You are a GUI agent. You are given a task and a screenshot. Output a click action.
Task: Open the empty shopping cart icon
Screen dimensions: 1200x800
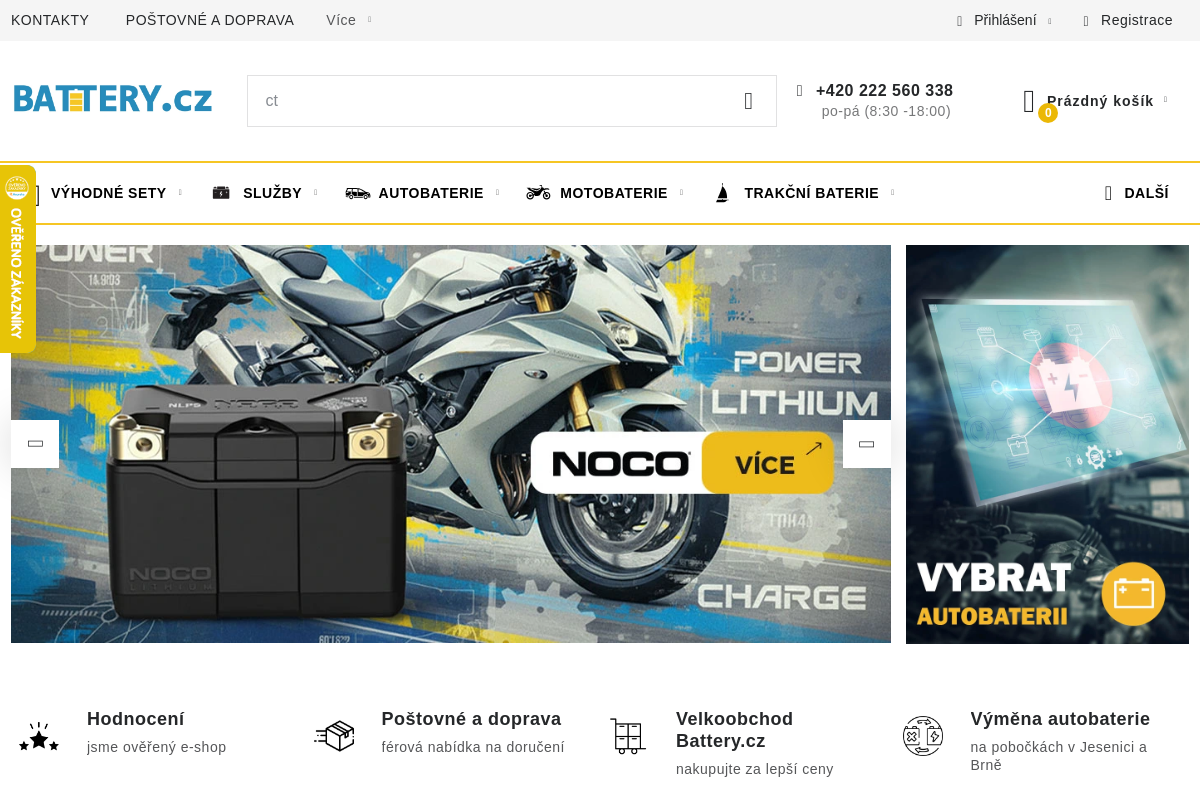pos(1029,100)
